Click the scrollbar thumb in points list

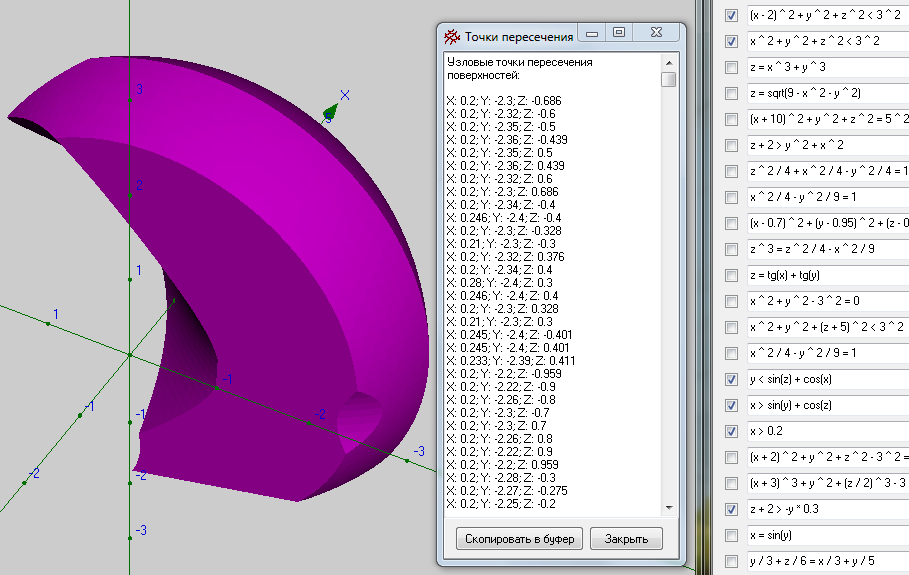click(x=668, y=80)
